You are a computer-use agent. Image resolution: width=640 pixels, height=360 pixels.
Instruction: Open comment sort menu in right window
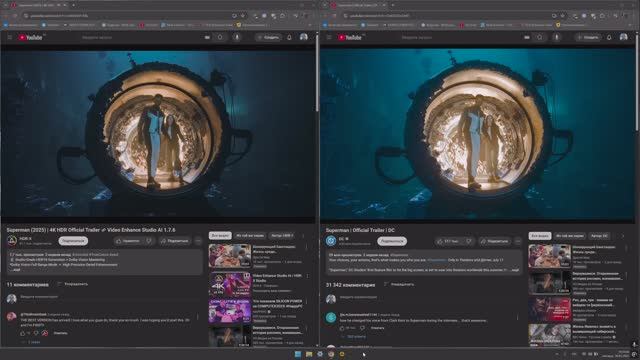tap(398, 284)
